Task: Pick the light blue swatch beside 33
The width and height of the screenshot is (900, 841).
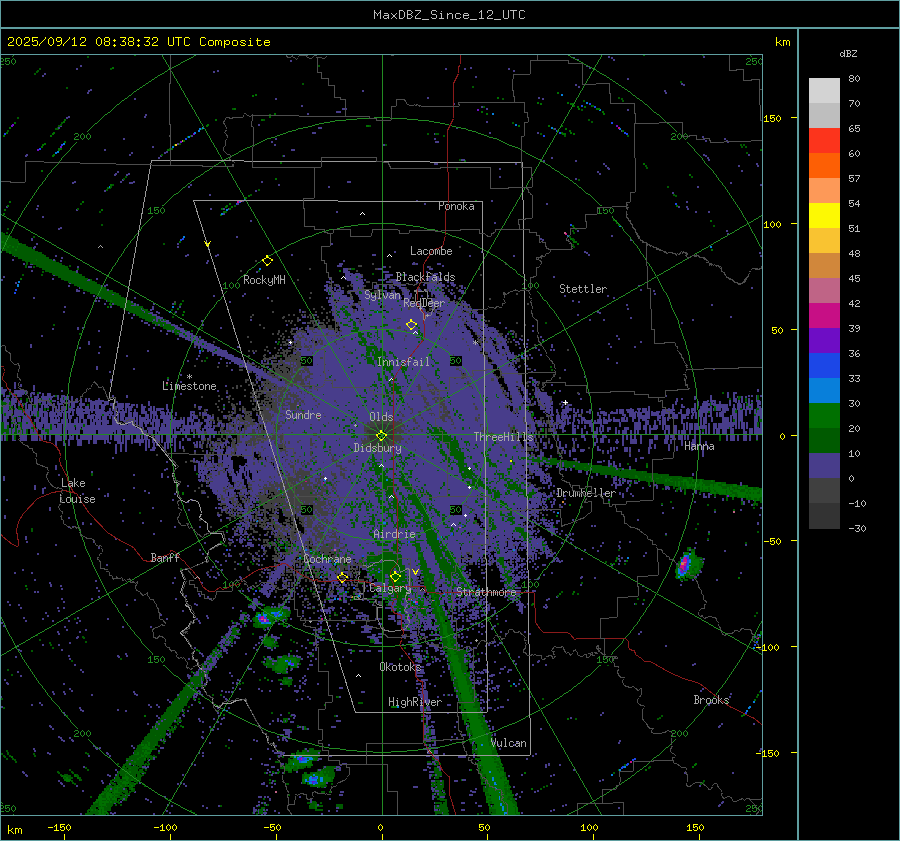Action: tap(824, 391)
